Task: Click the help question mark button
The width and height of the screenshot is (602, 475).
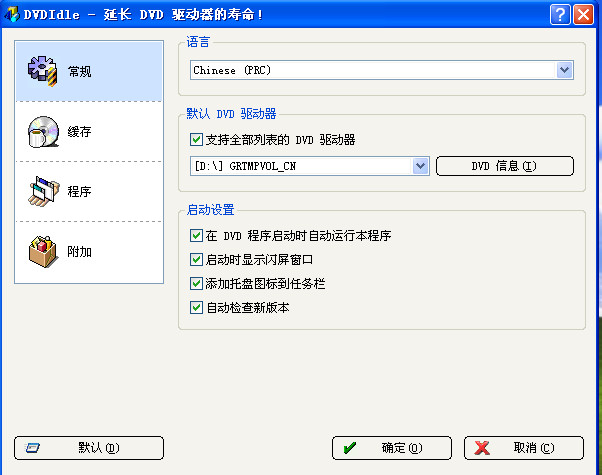Action: tap(560, 15)
